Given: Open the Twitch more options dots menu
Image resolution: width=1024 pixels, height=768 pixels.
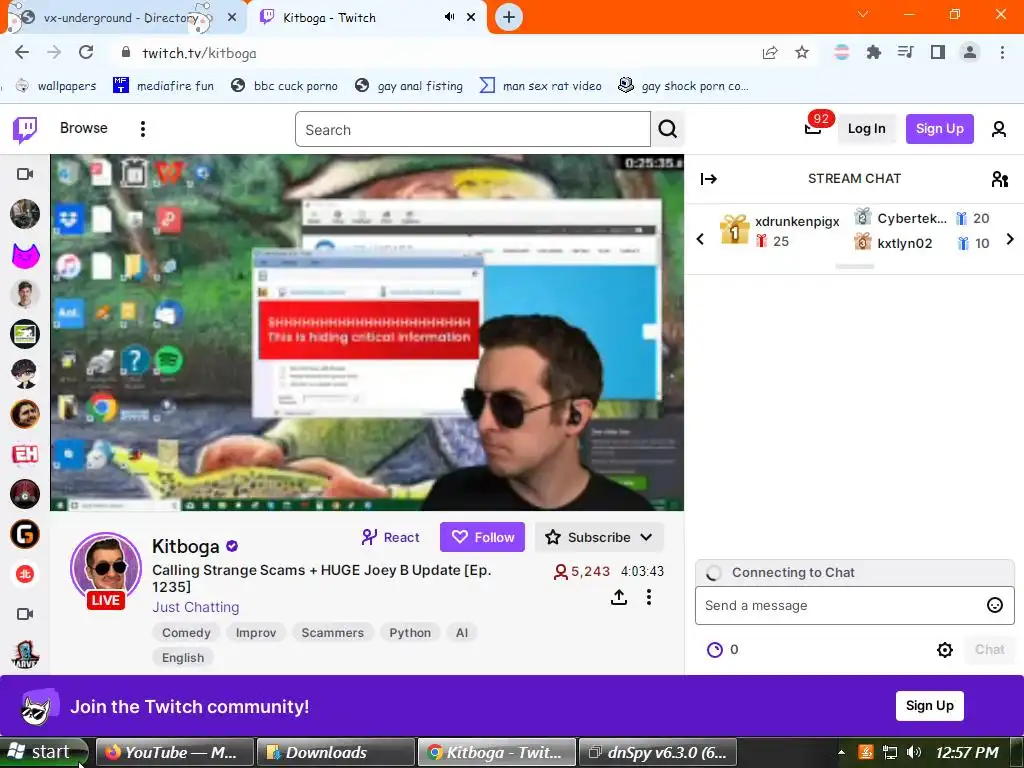Looking at the screenshot, I should pos(142,129).
